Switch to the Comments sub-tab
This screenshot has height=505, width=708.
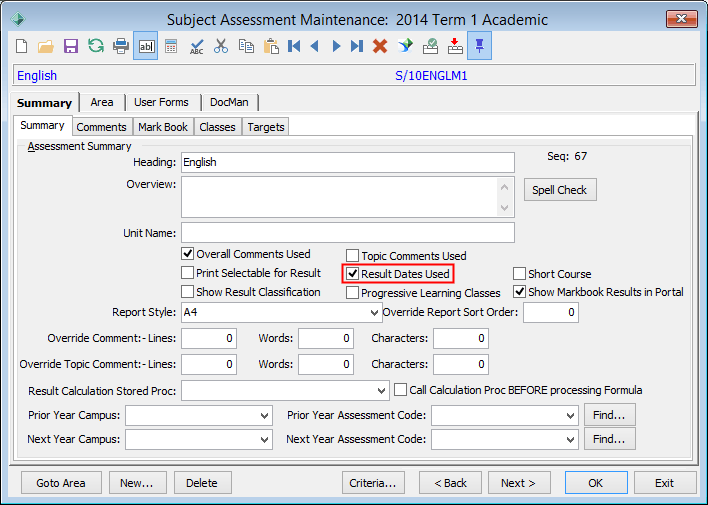pos(101,127)
